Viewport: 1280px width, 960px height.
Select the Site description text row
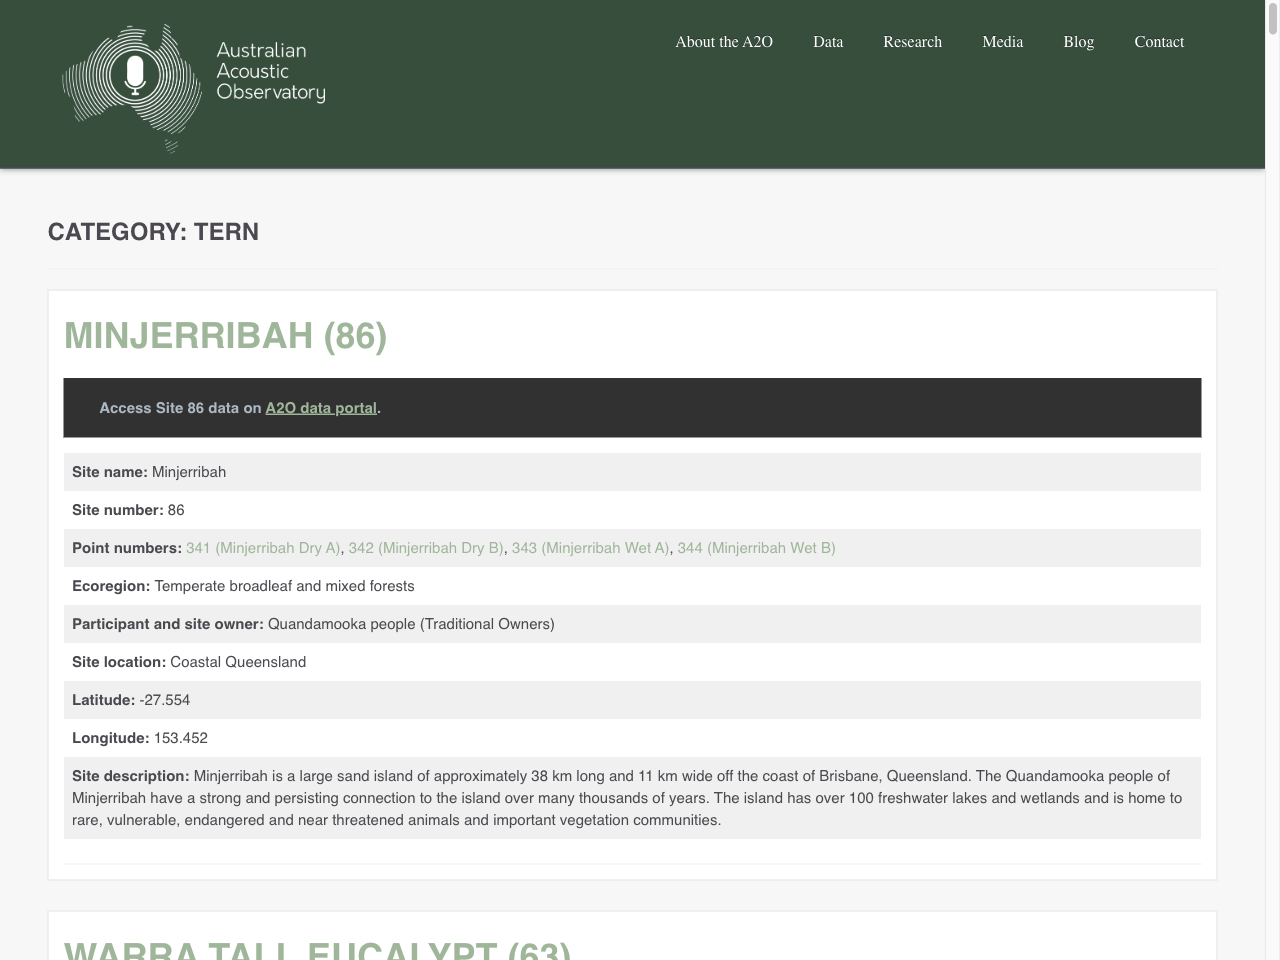(632, 797)
